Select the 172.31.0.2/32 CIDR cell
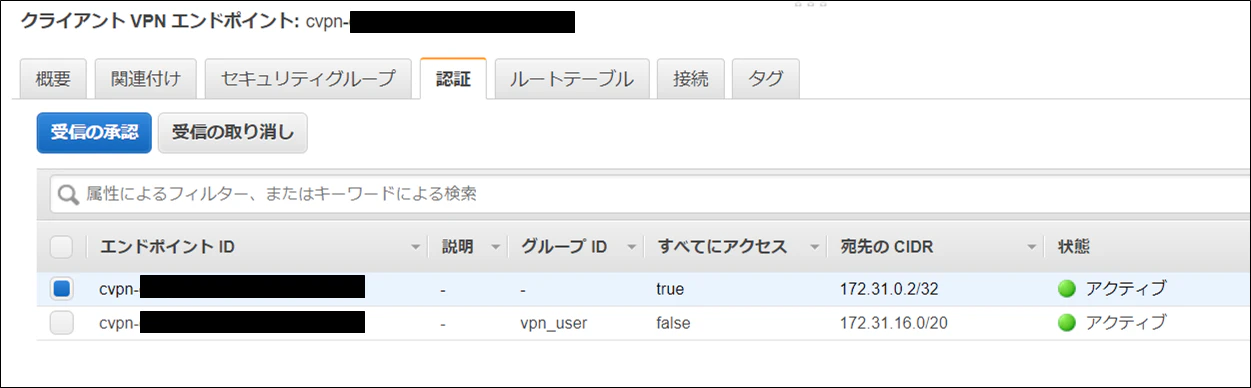Viewport: 1251px width, 388px height. coord(889,289)
